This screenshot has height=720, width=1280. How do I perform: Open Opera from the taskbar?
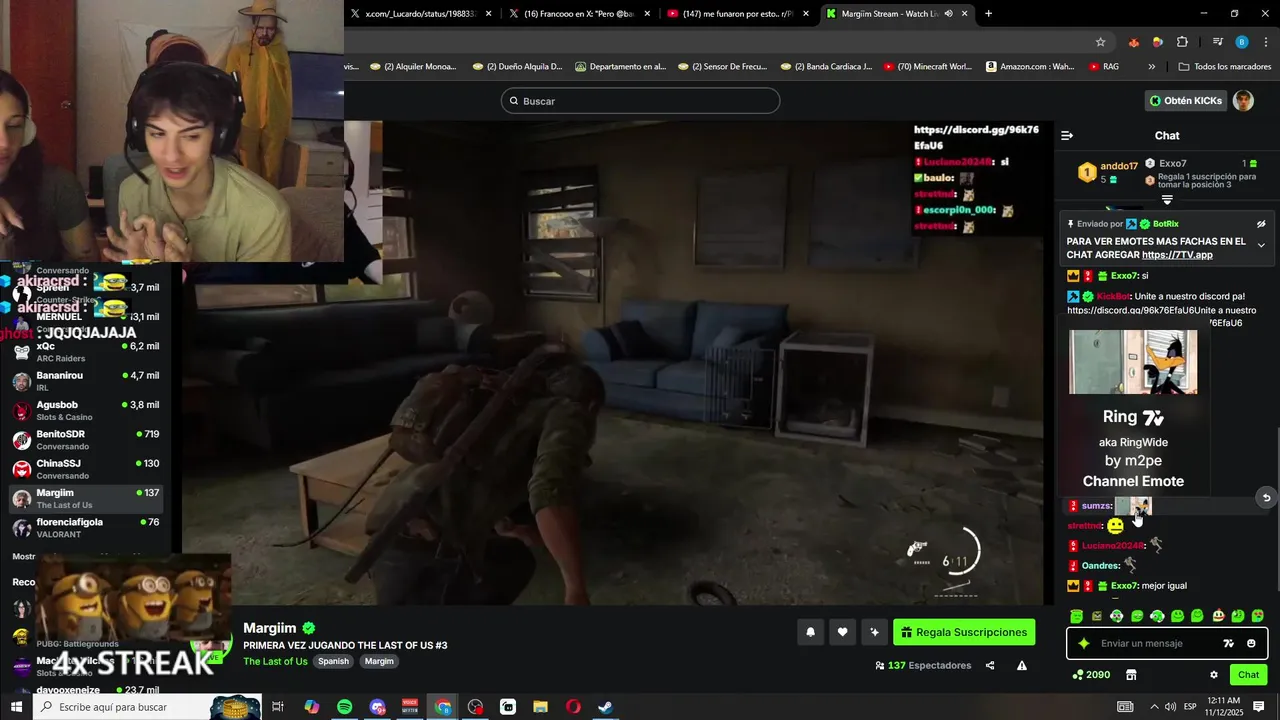pos(573,707)
